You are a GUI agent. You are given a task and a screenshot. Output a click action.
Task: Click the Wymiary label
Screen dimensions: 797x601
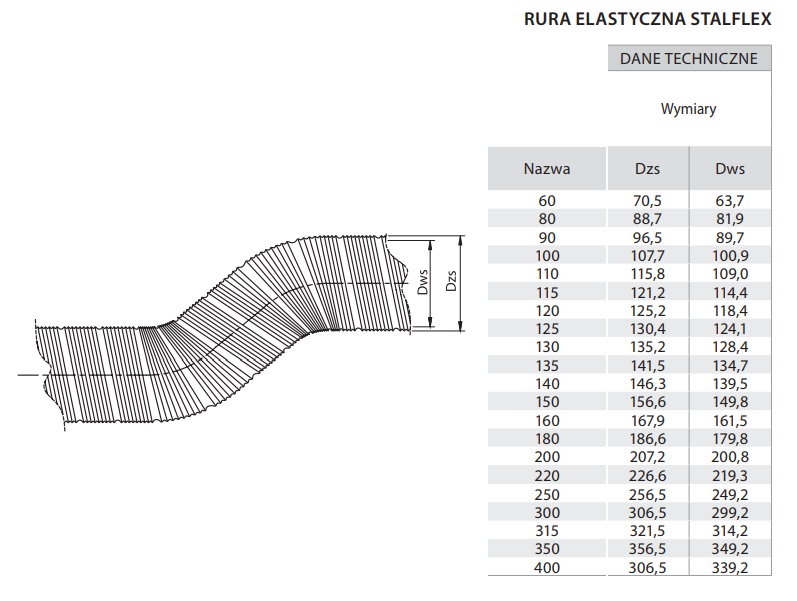tap(689, 109)
